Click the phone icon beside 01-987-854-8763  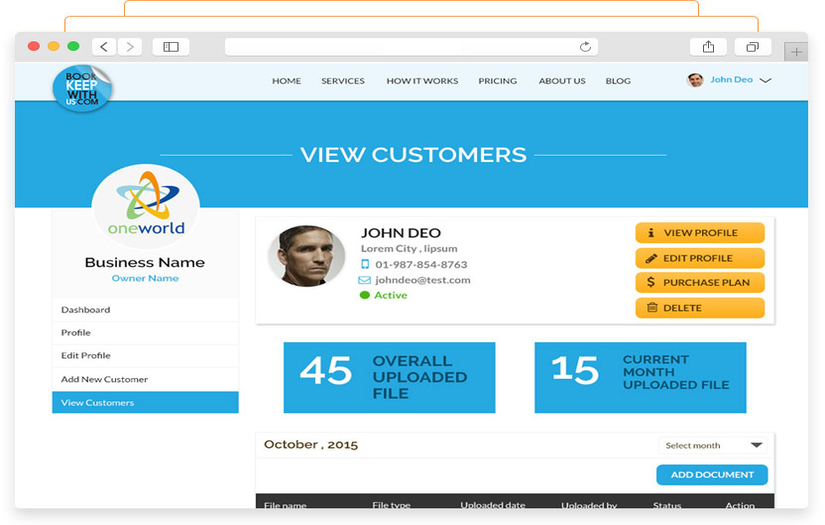point(365,264)
